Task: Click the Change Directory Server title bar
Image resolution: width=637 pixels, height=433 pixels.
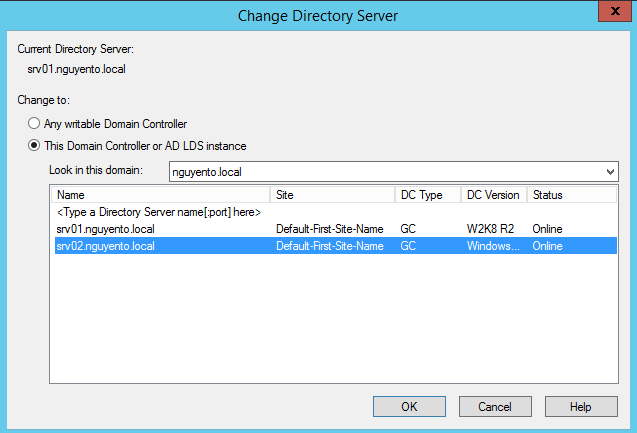Action: coord(318,16)
